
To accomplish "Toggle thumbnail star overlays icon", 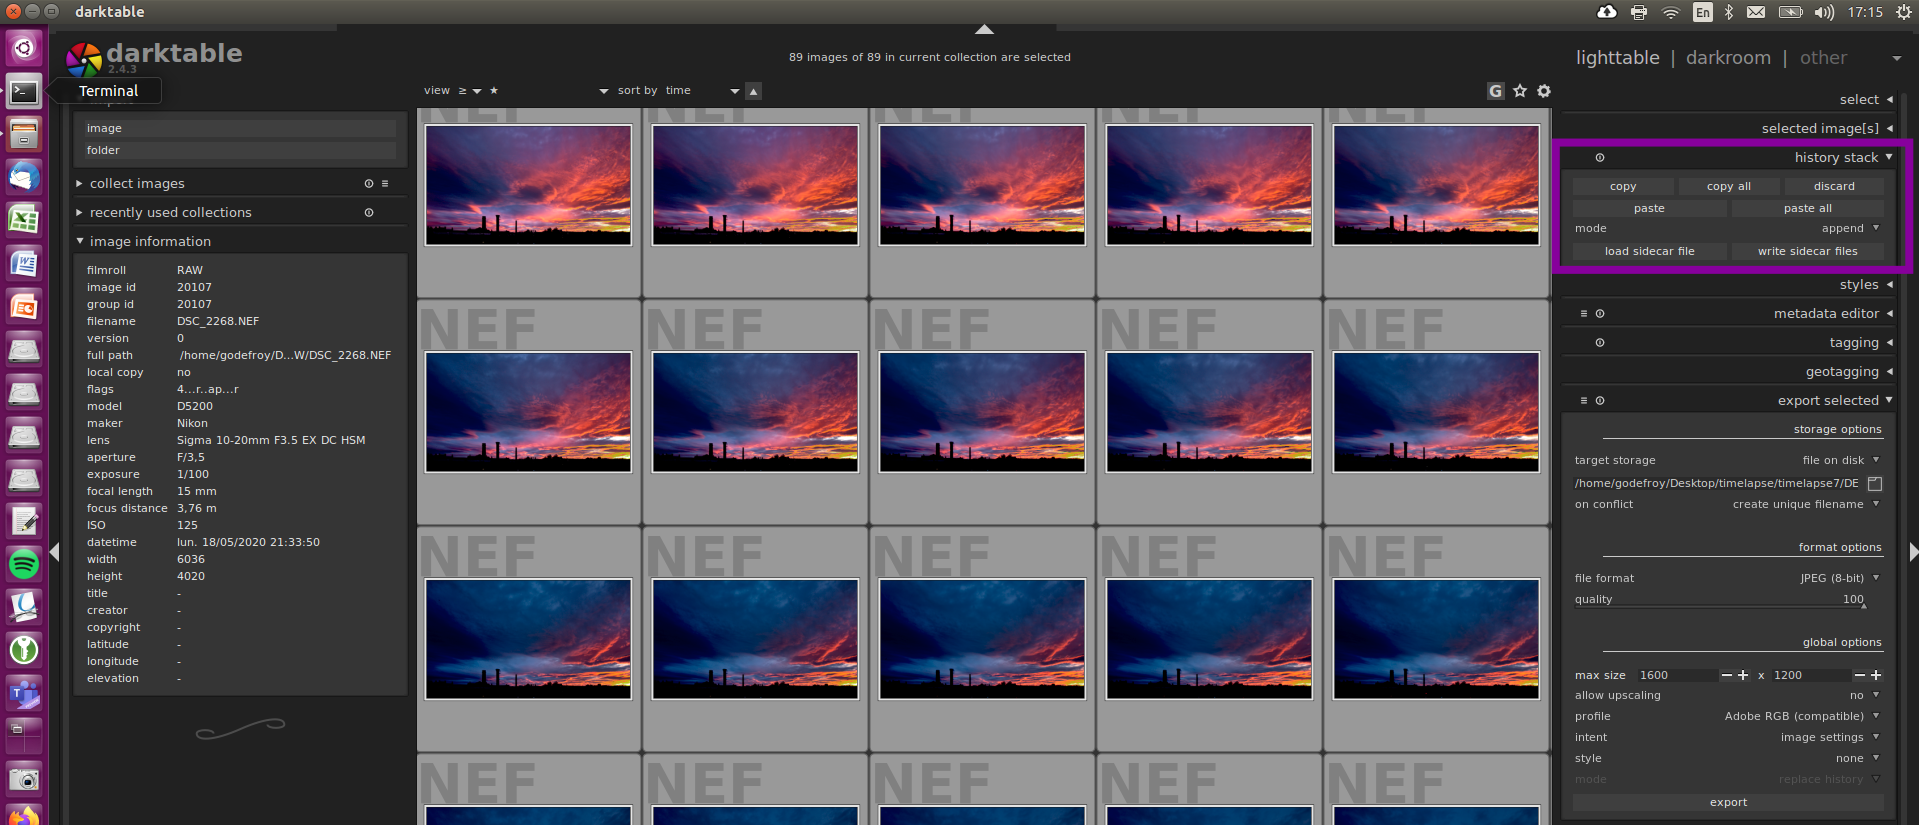I will pos(1520,91).
